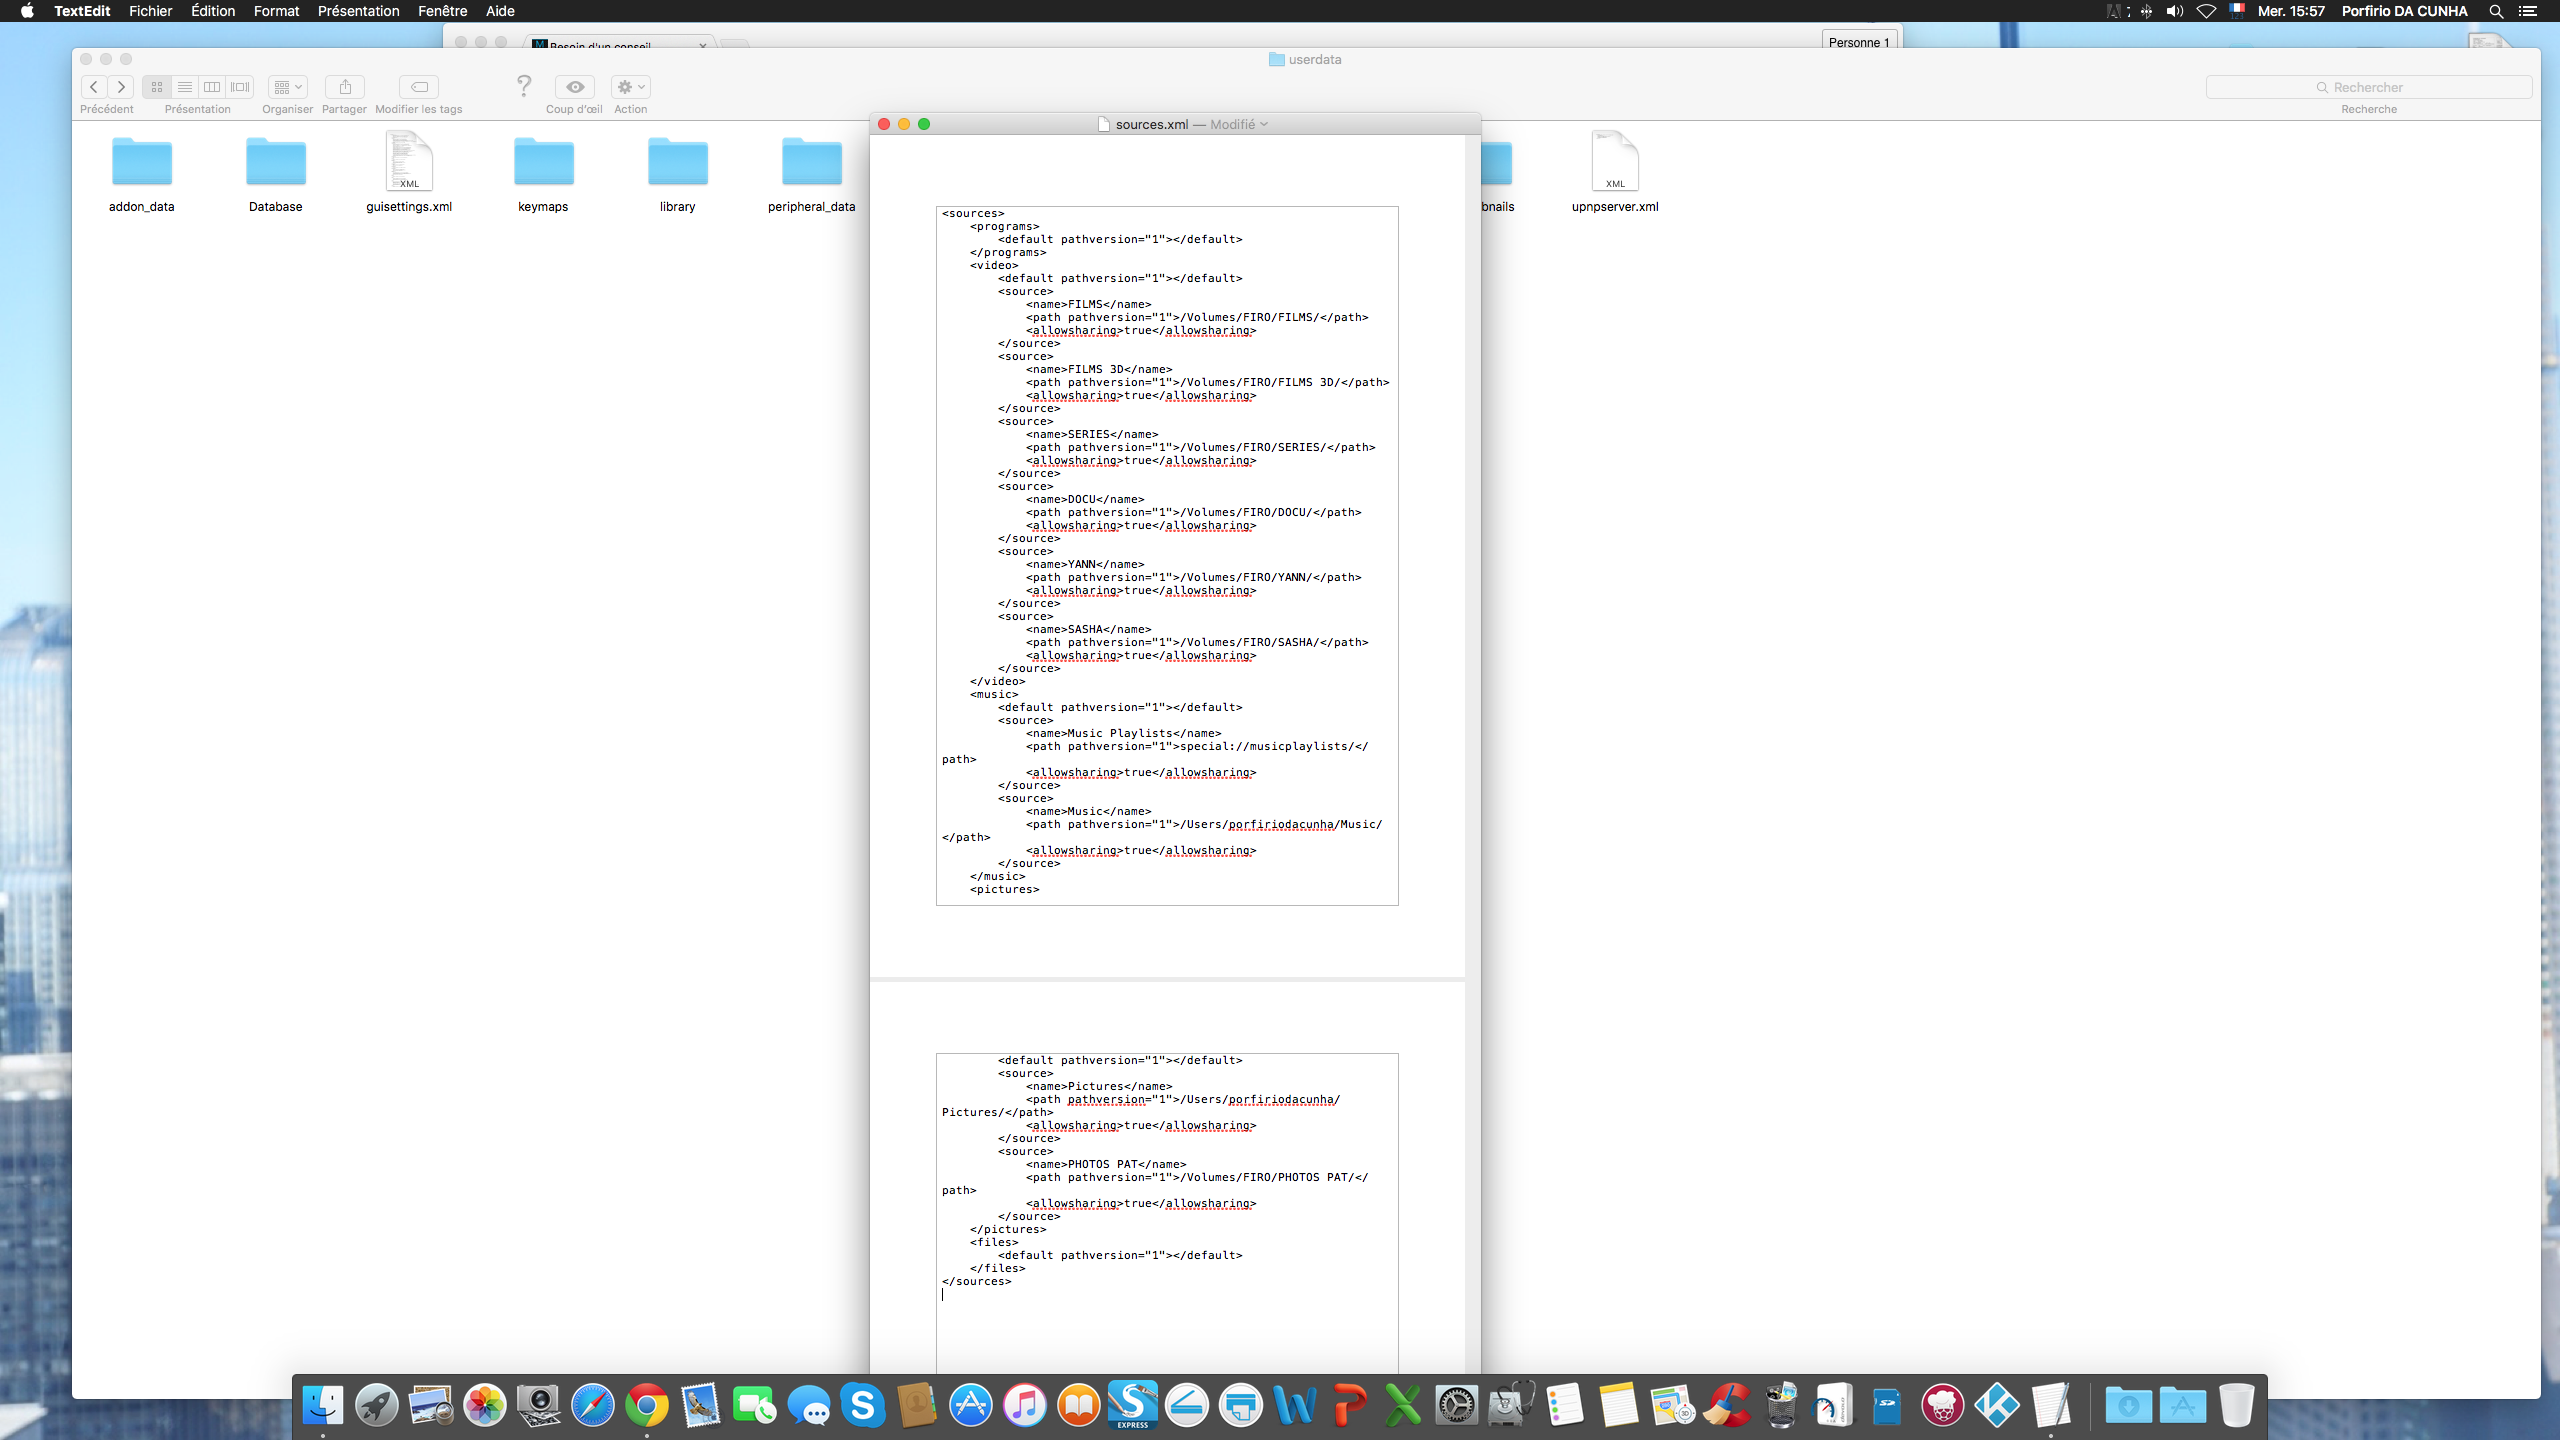Screen dimensions: 2560x1440
Task: Open the Format menu
Action: click(276, 11)
